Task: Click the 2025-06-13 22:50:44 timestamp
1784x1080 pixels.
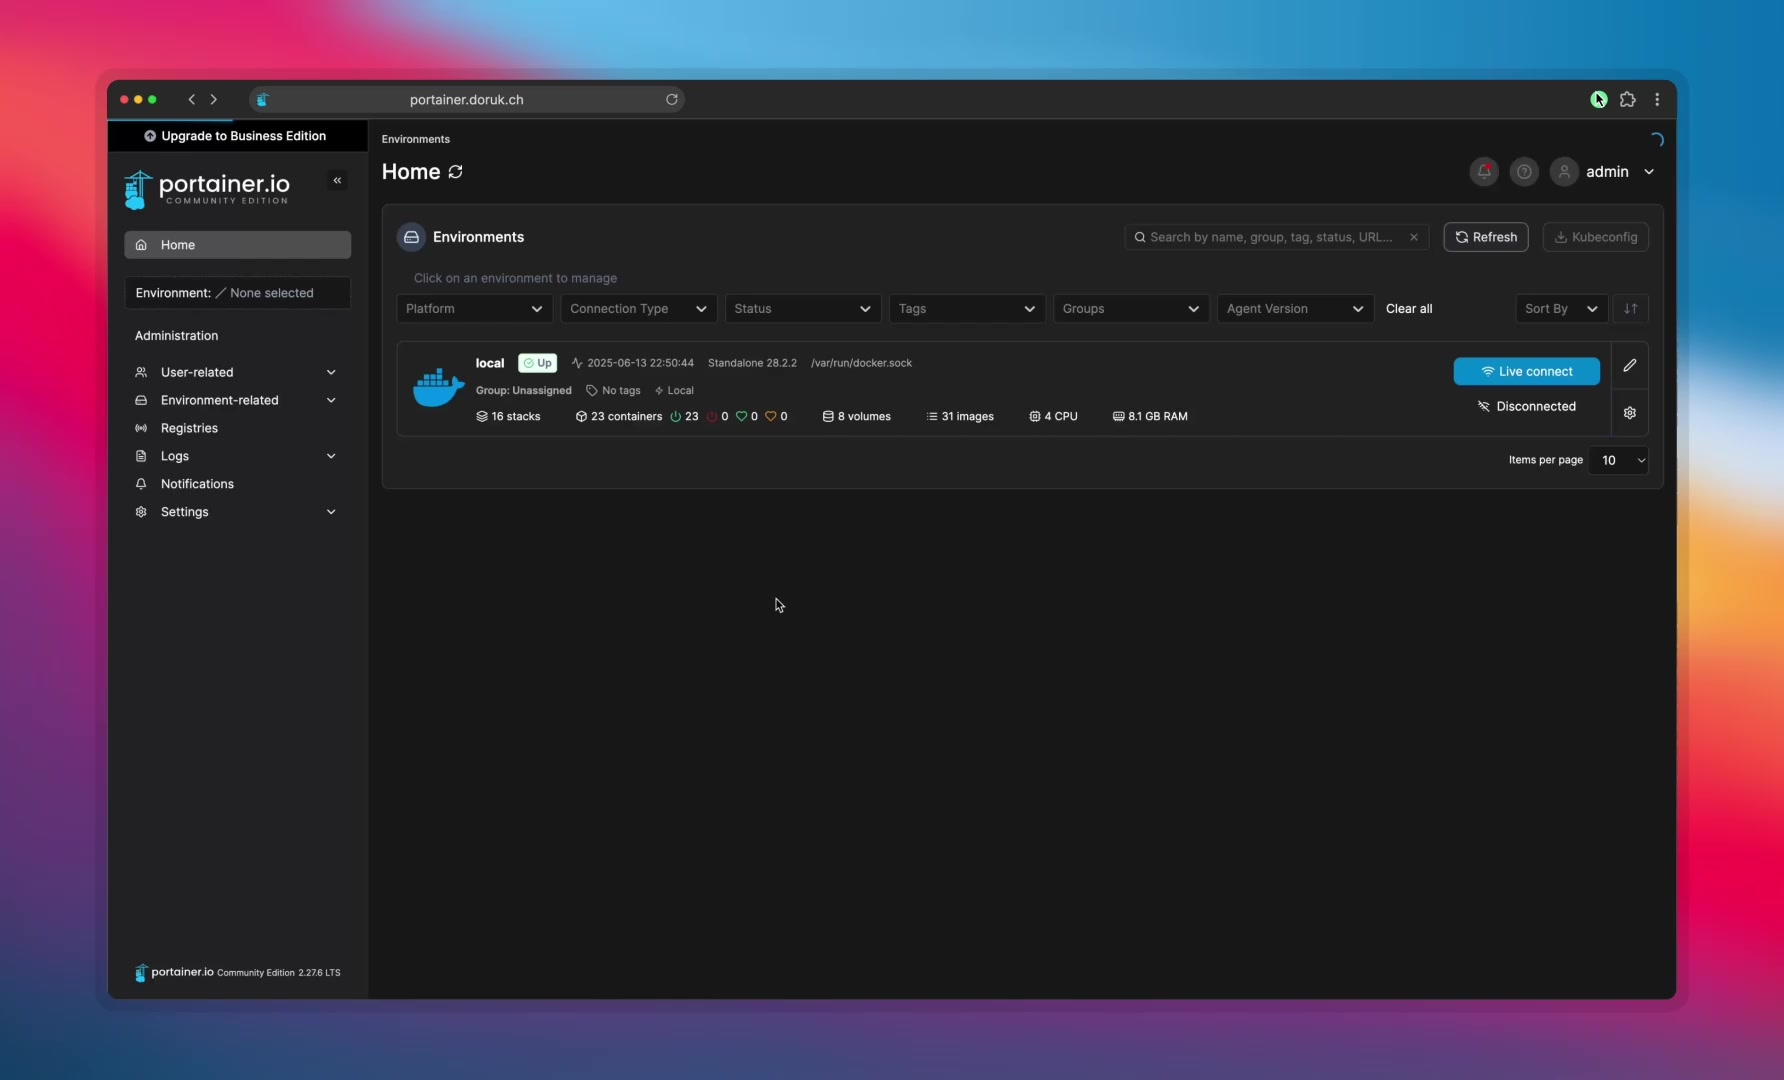Action: 632,363
